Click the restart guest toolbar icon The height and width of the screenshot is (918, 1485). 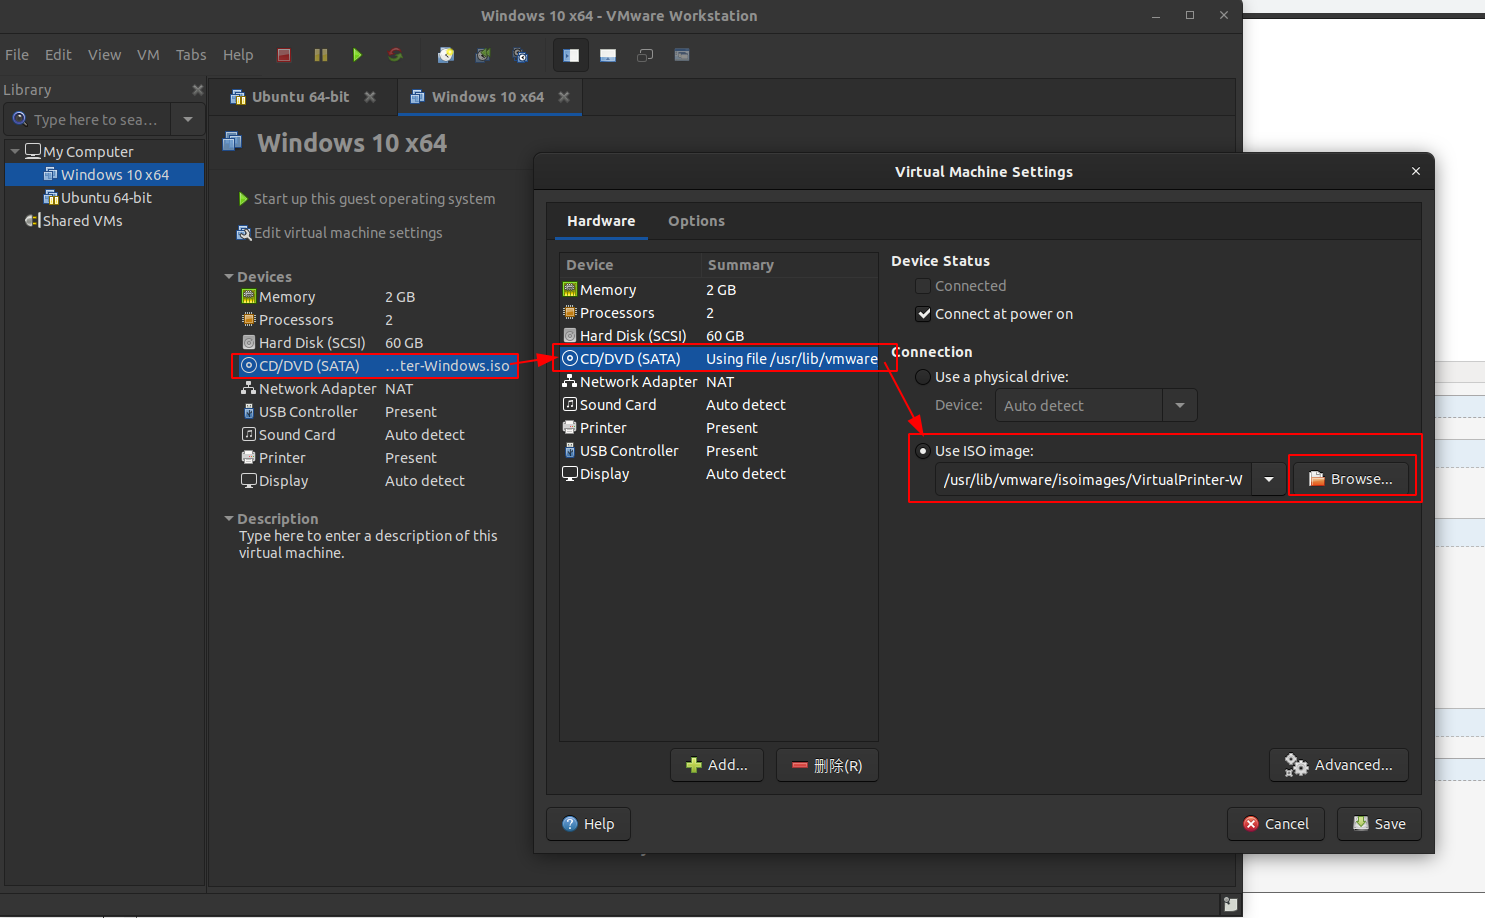coord(395,55)
